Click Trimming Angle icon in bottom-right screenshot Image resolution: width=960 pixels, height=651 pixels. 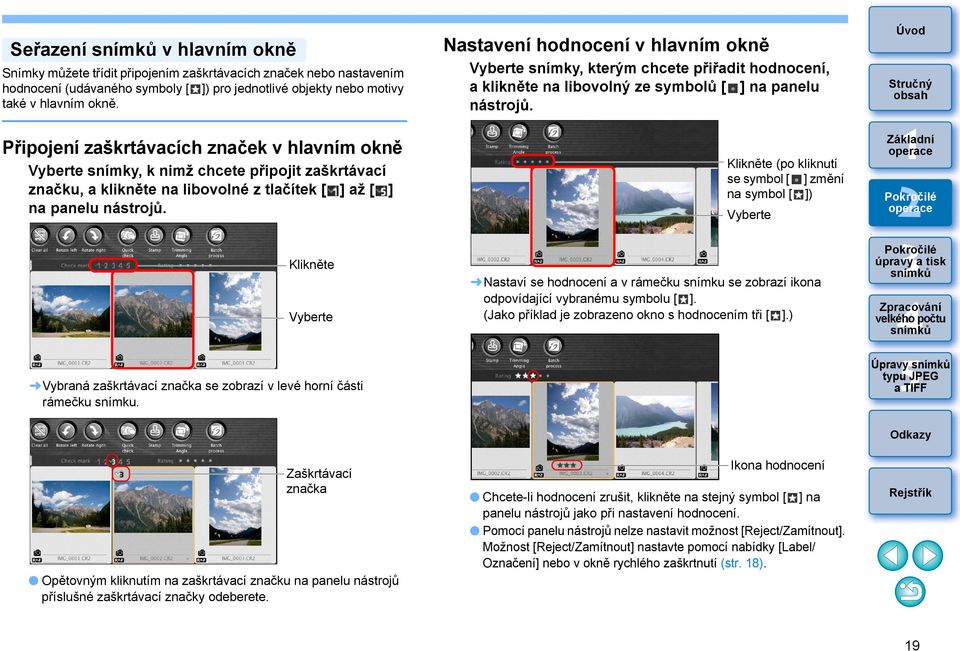click(x=519, y=346)
